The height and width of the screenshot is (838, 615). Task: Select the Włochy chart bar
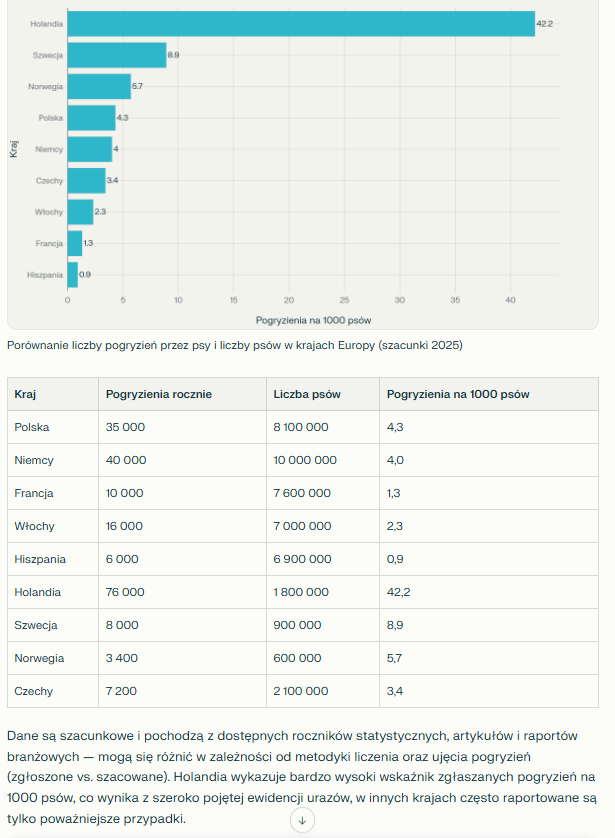[80, 212]
